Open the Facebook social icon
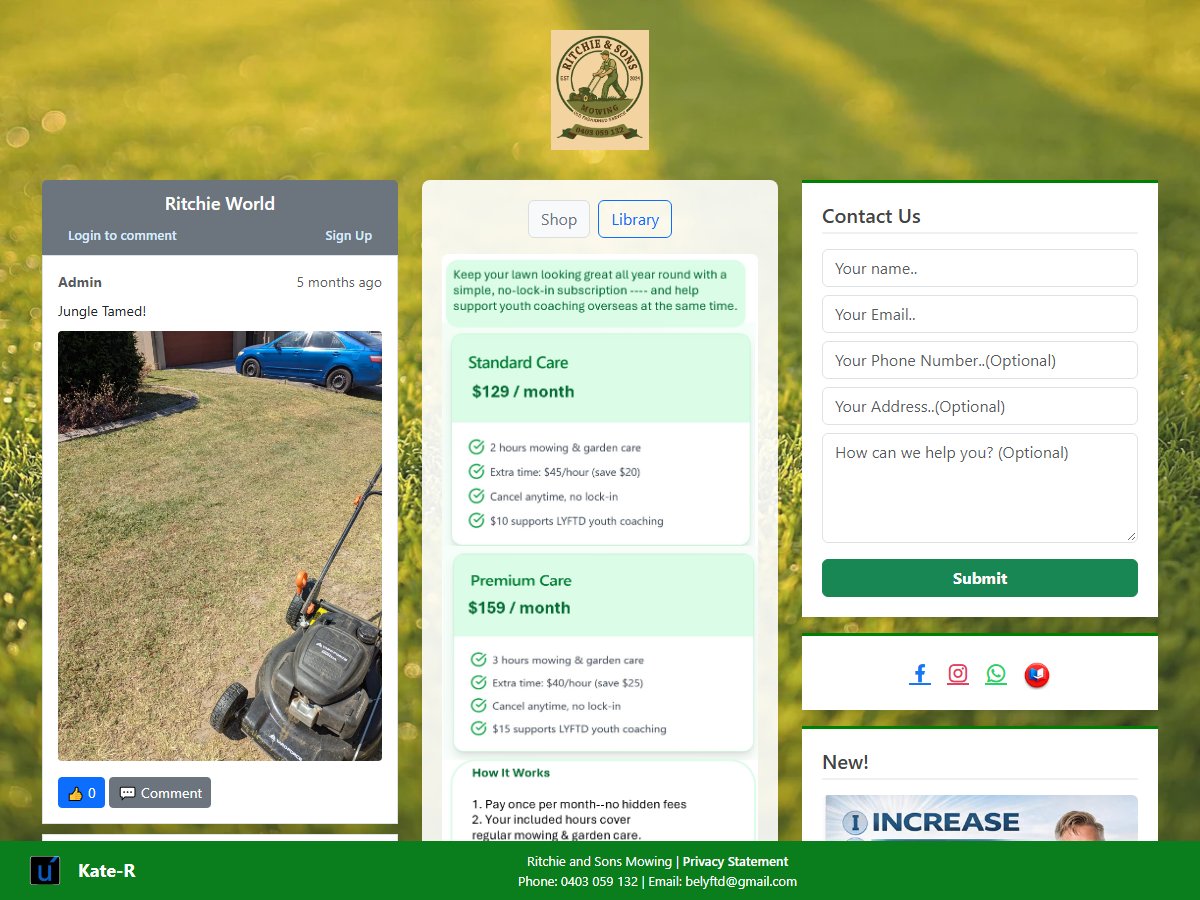Screen dimensions: 1200x900 920,674
